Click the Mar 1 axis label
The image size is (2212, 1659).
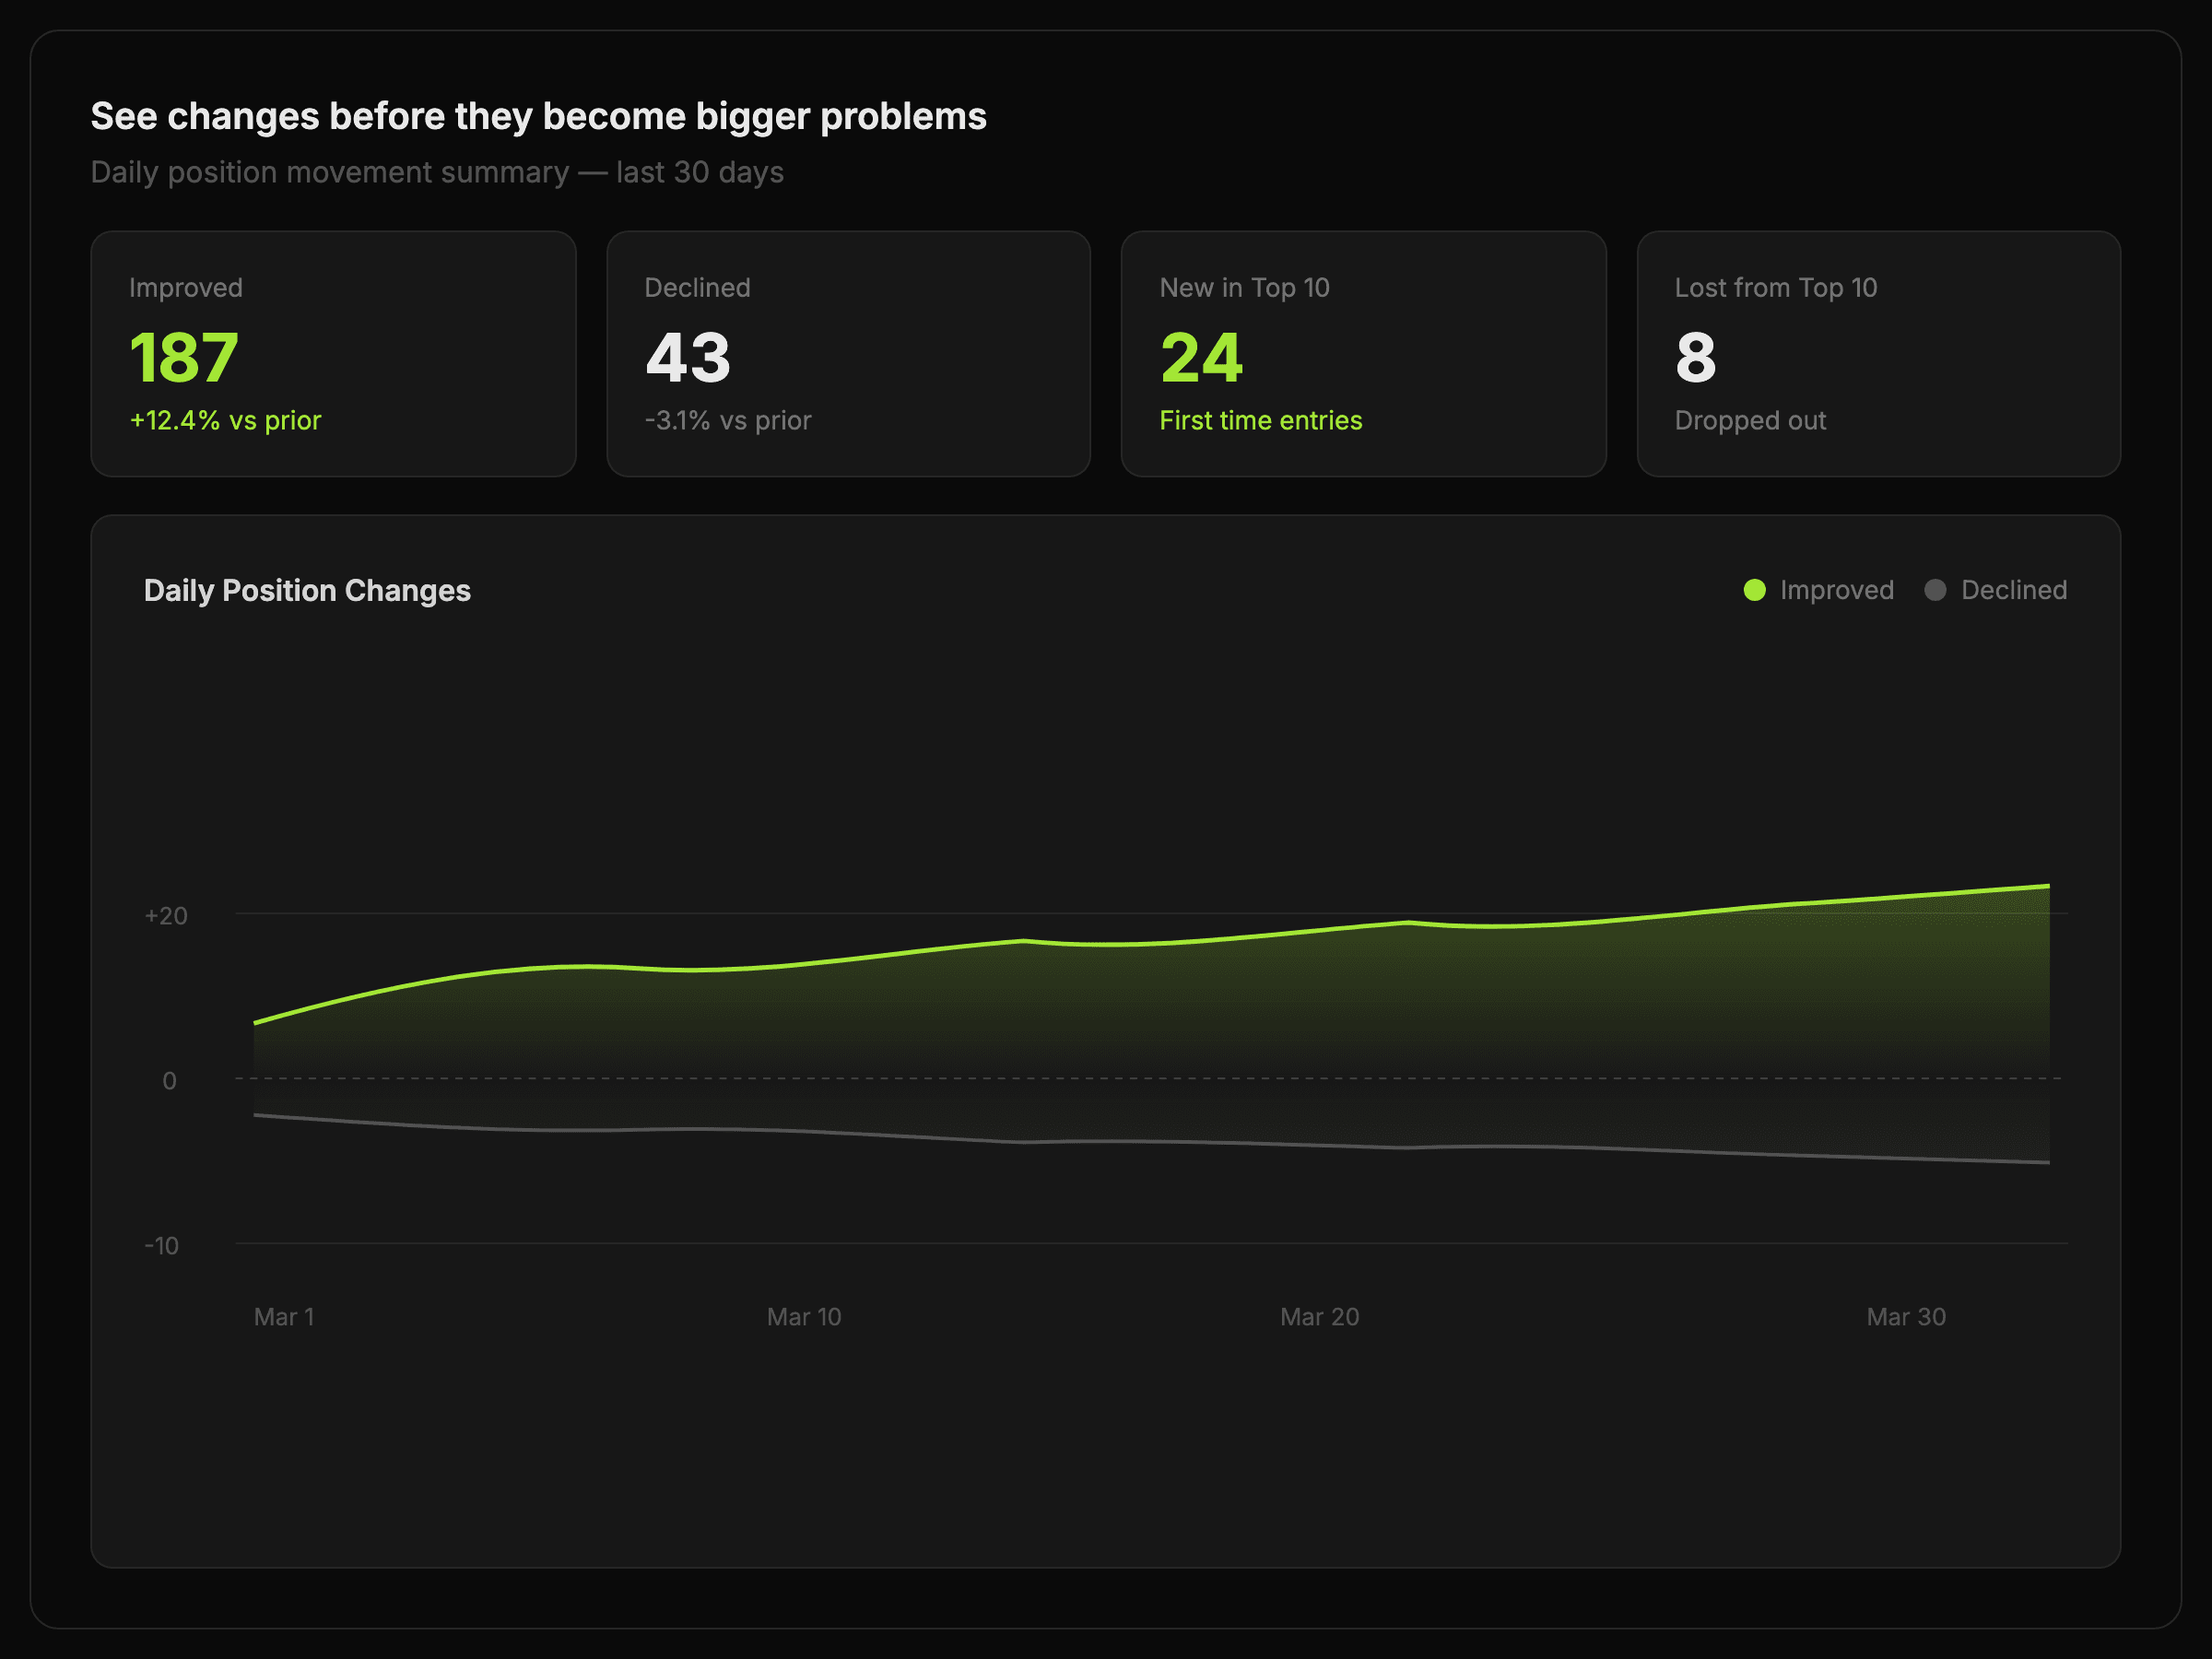284,1317
